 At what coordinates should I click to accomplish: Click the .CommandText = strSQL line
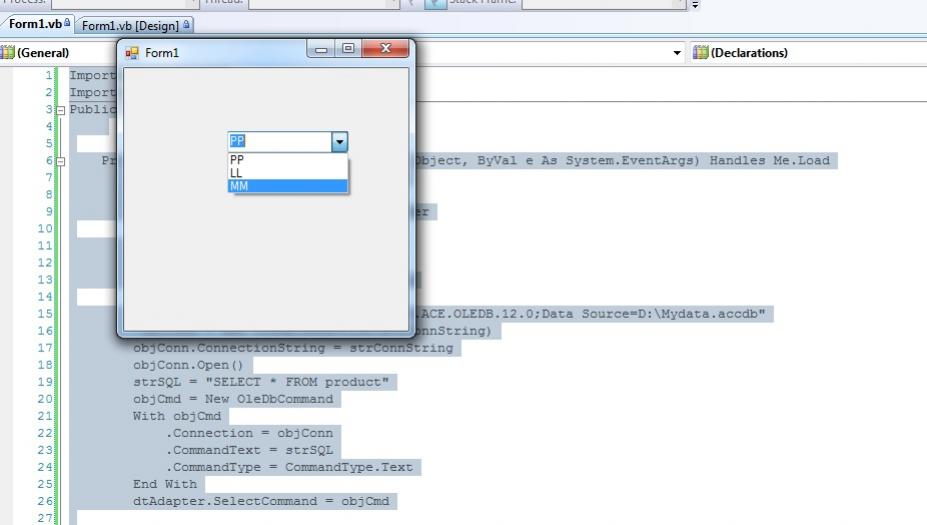click(x=249, y=451)
